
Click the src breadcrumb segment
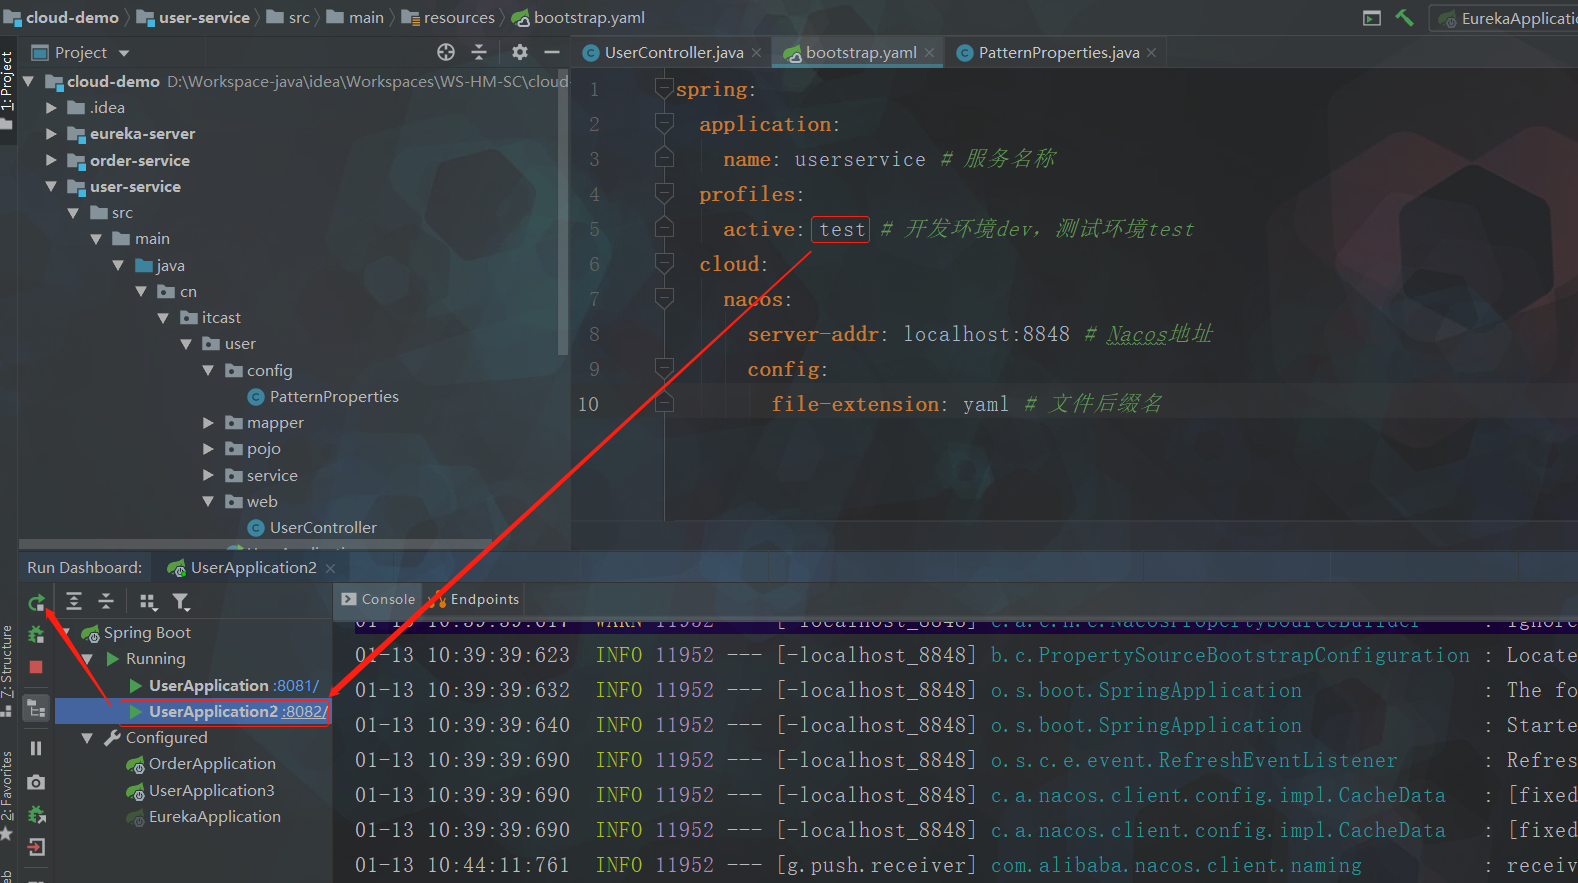[x=289, y=18]
